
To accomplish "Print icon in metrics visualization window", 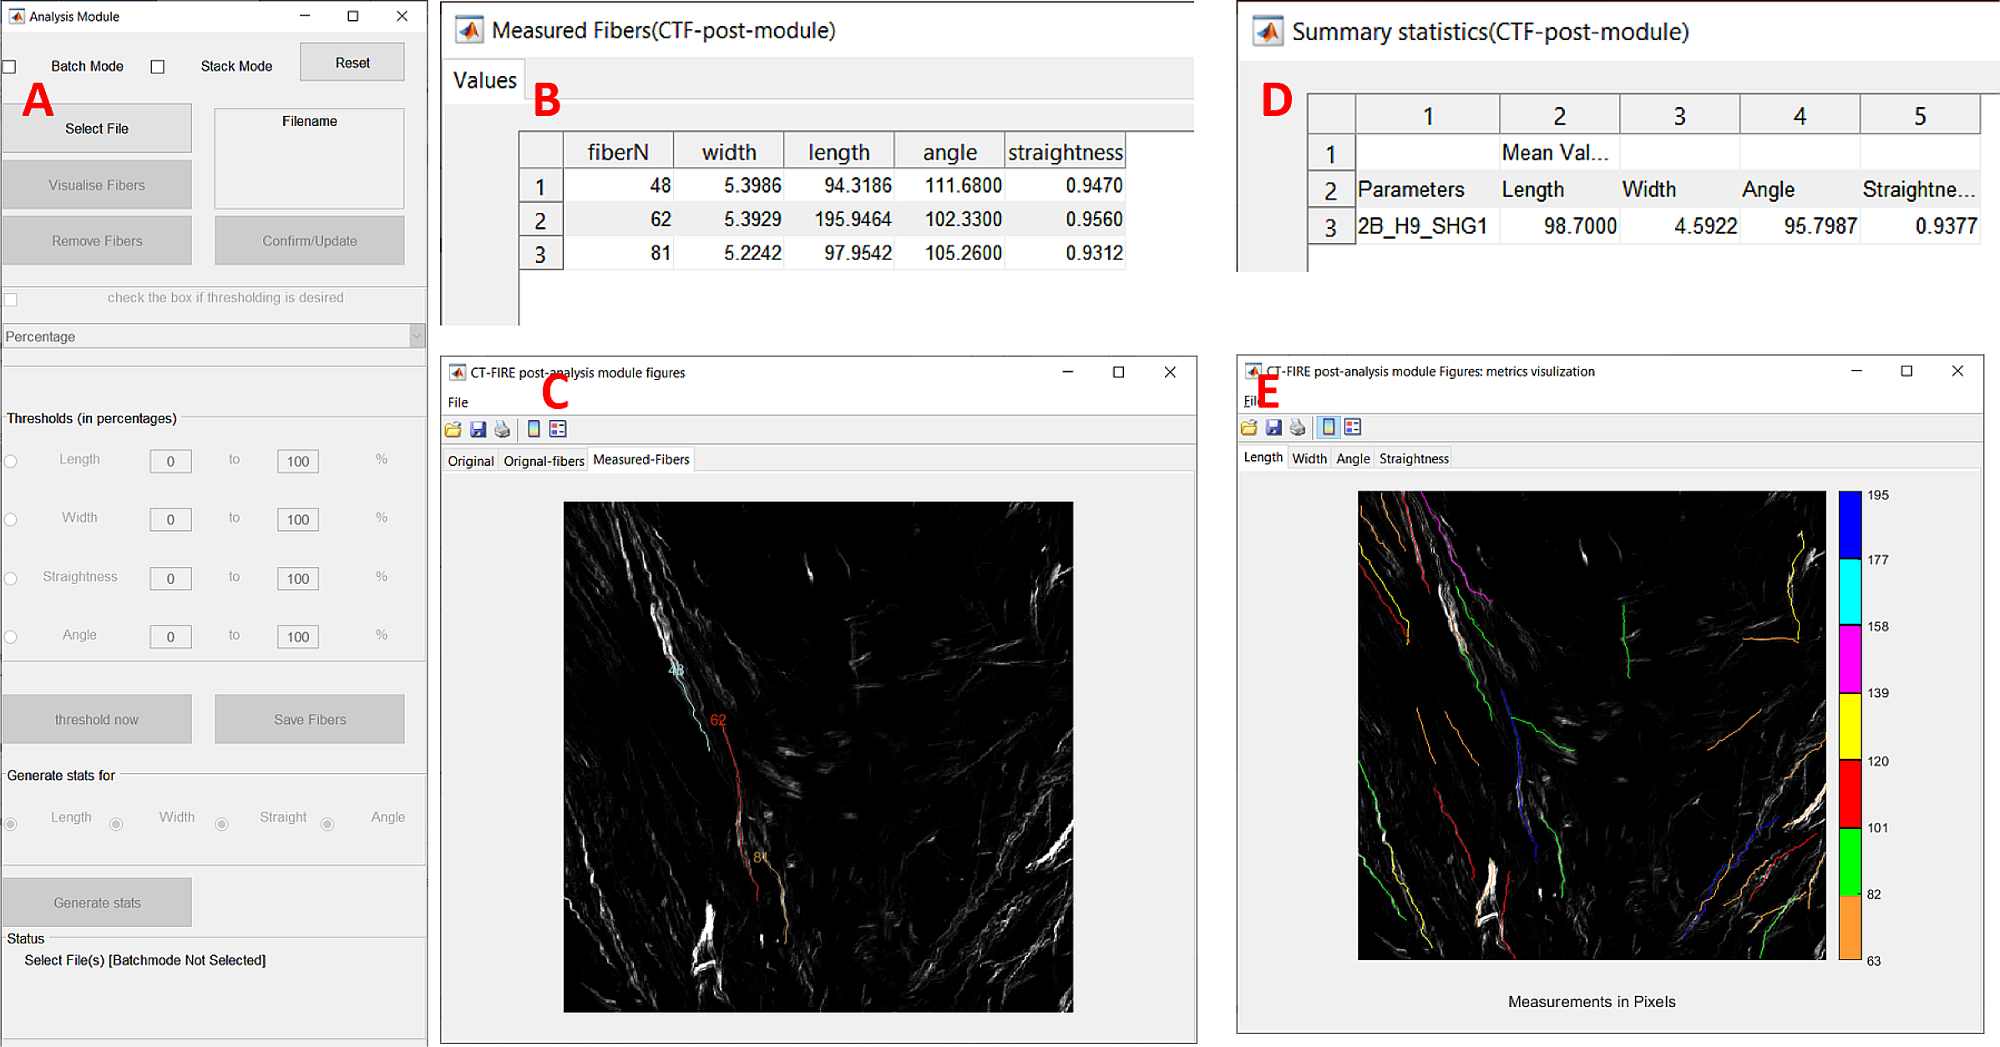I will click(x=1297, y=427).
